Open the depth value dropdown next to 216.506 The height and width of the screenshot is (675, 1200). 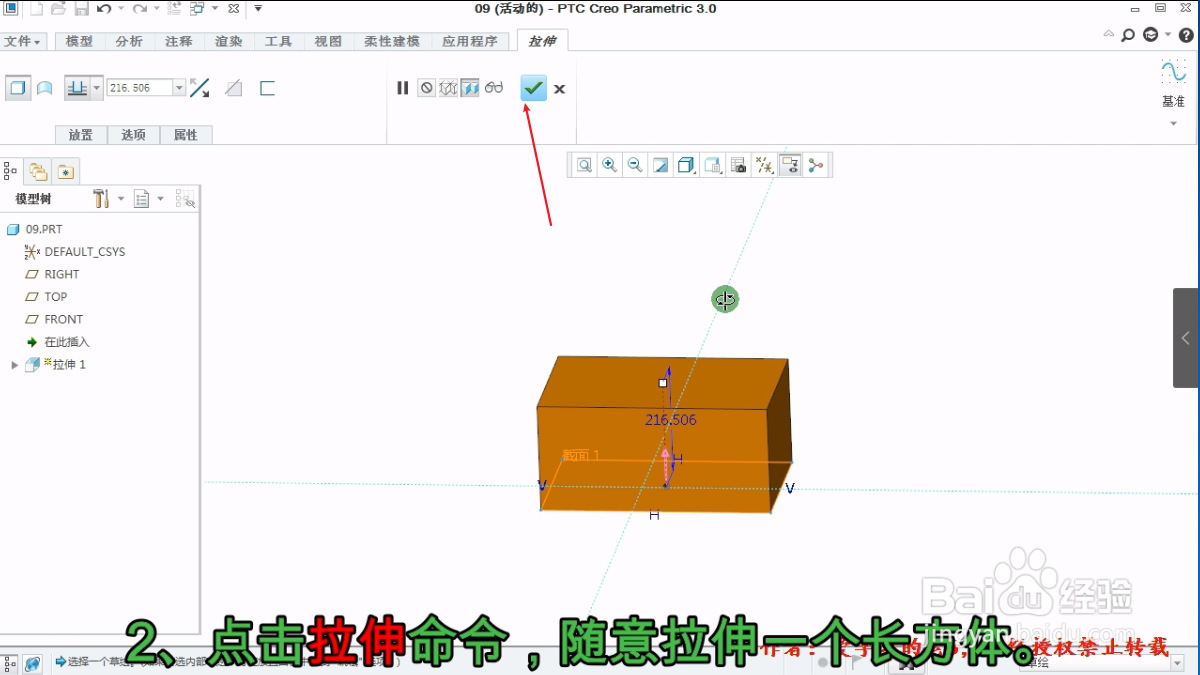(178, 88)
